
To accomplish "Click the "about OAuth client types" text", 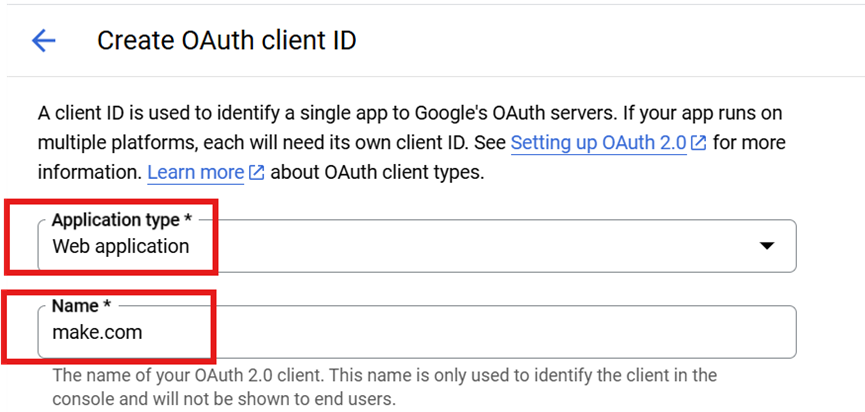I will 377,173.
